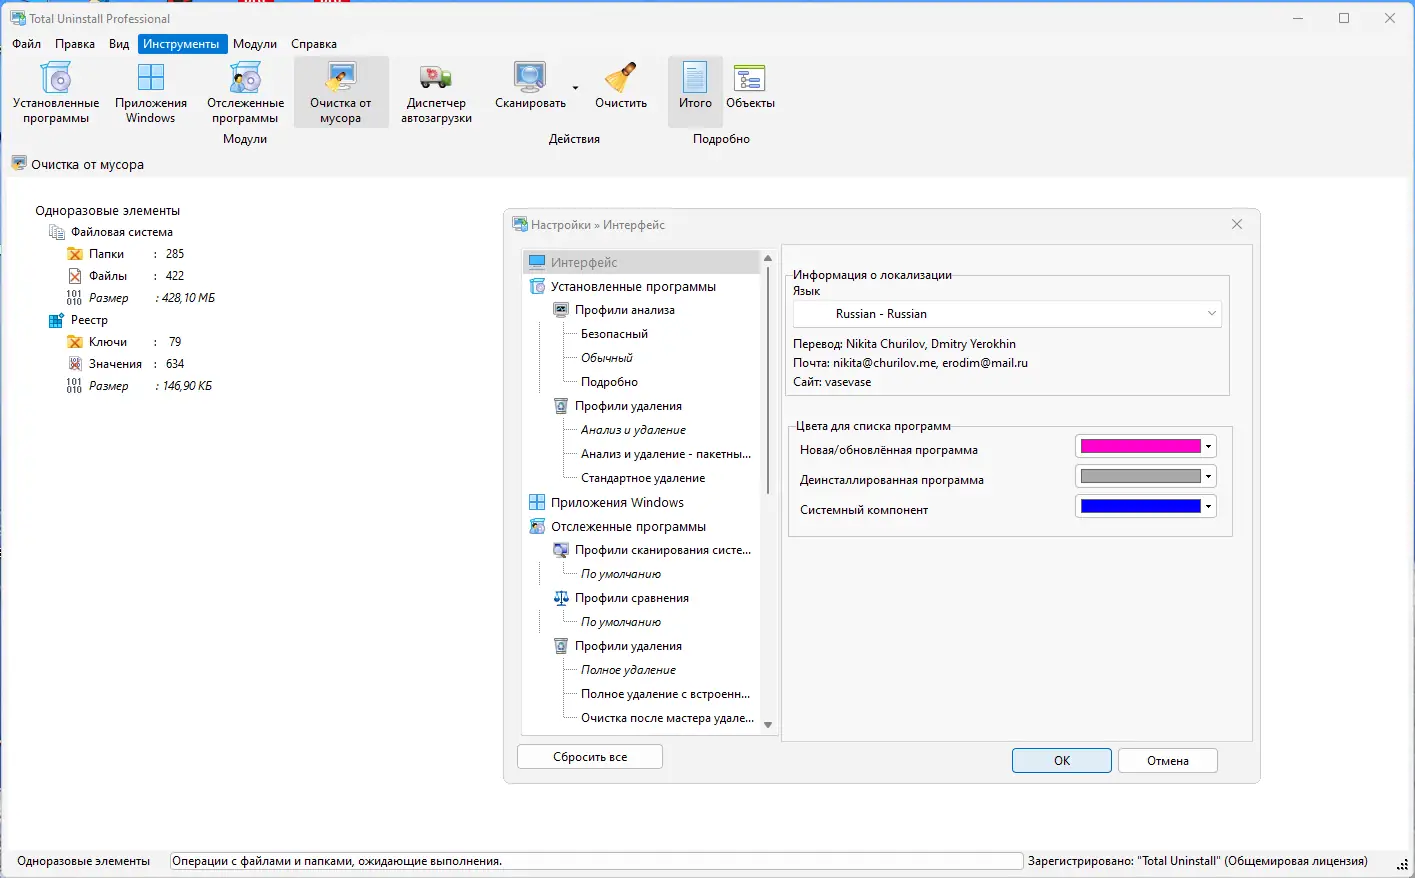The image size is (1415, 878).
Task: Click registry size 146,90 КБ
Action: [187, 386]
